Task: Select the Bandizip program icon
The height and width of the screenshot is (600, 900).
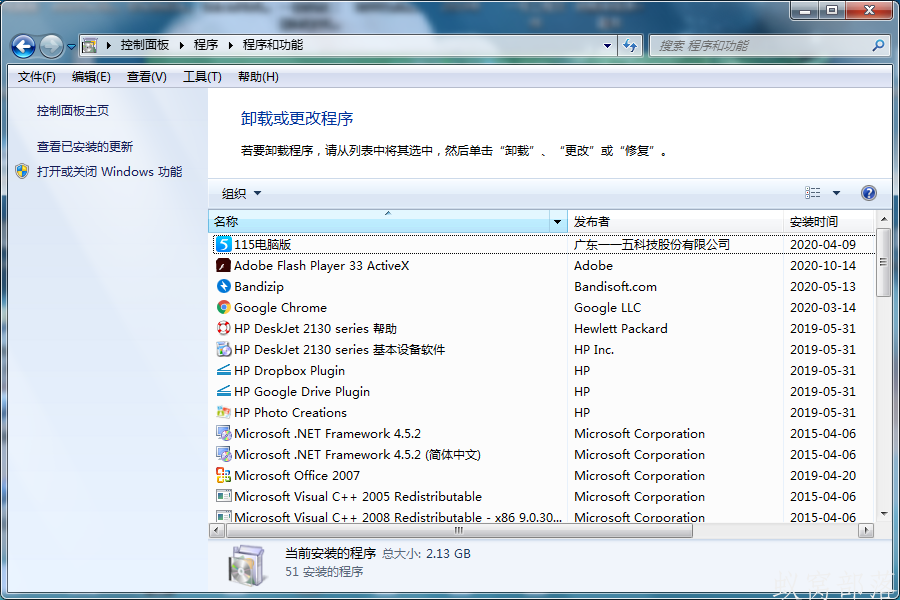Action: pos(224,286)
